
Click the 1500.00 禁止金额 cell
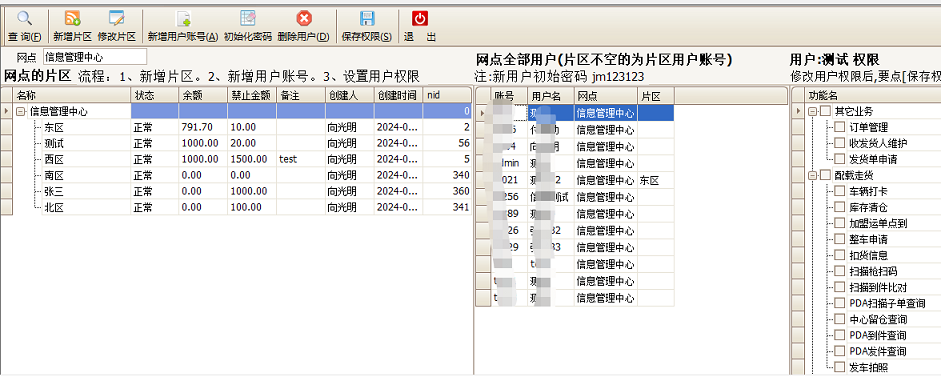point(251,160)
